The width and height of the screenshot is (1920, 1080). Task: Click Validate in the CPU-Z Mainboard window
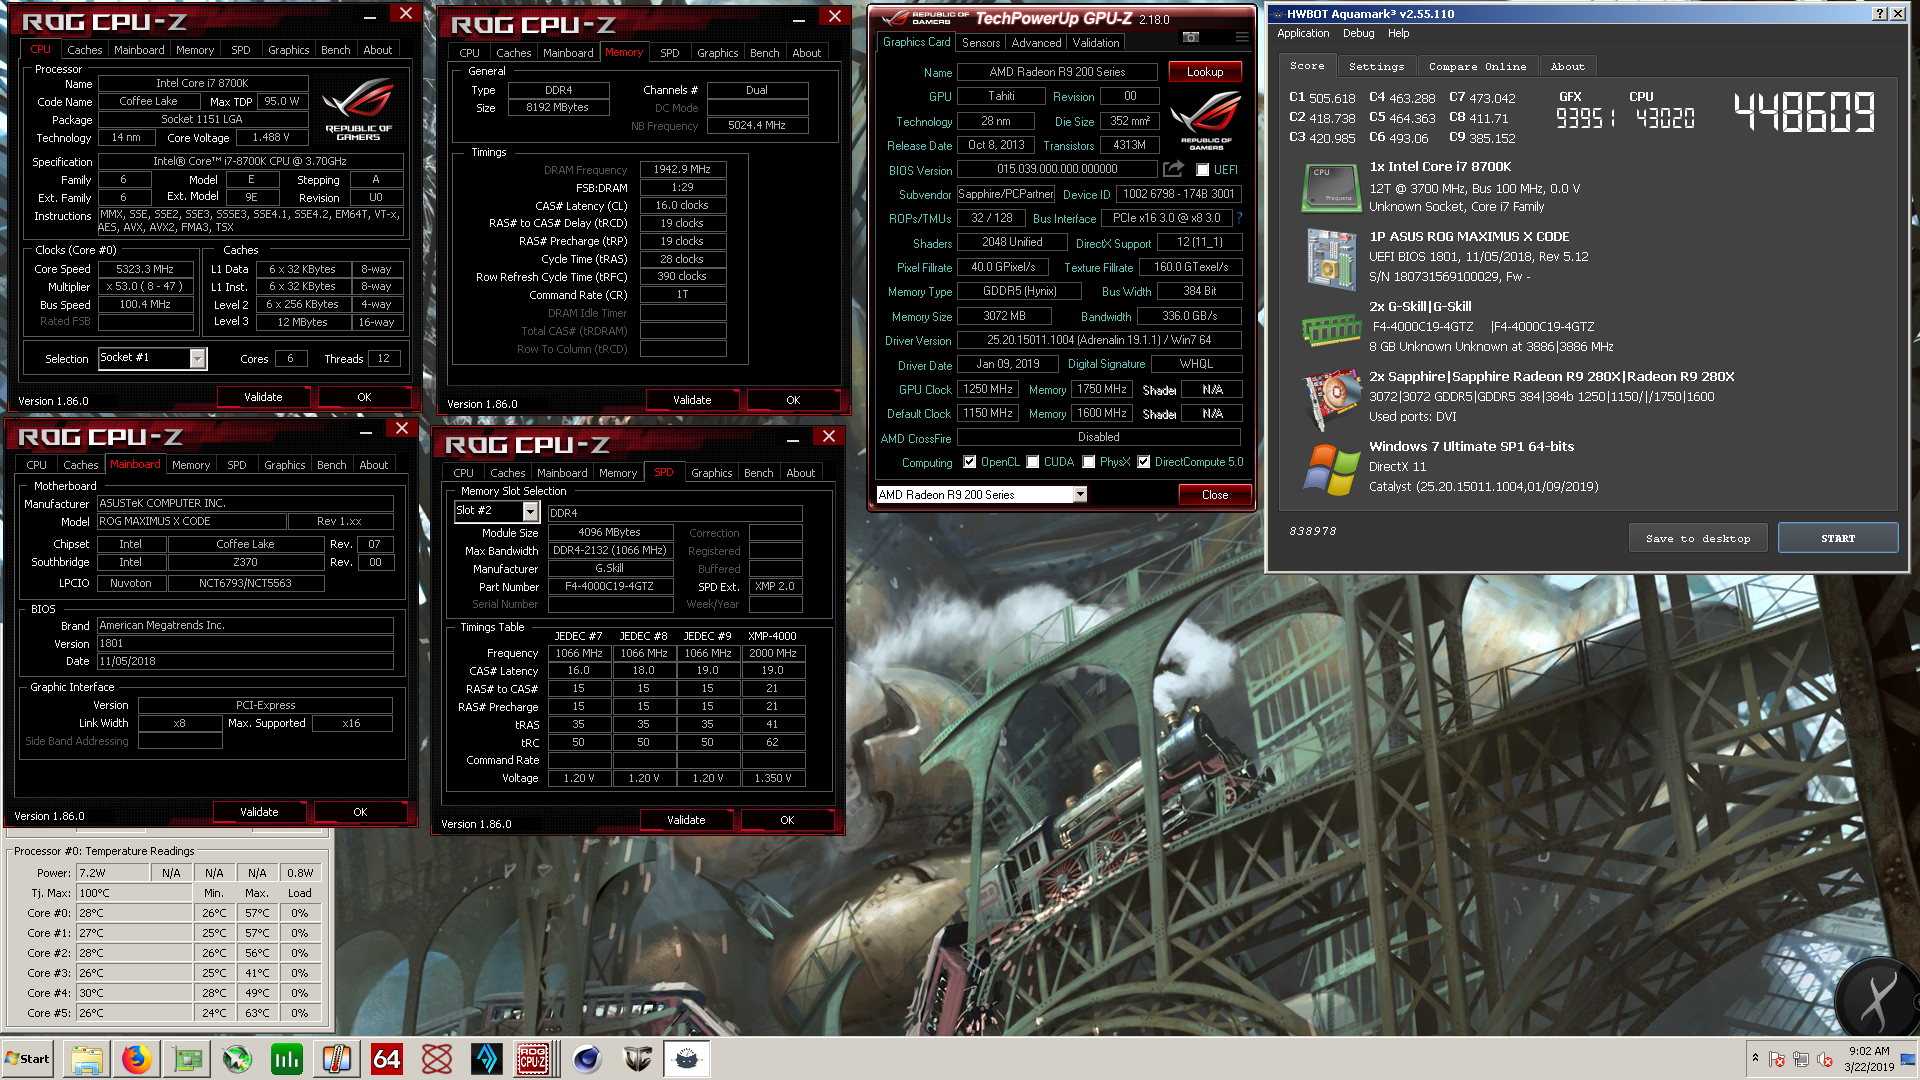click(259, 812)
